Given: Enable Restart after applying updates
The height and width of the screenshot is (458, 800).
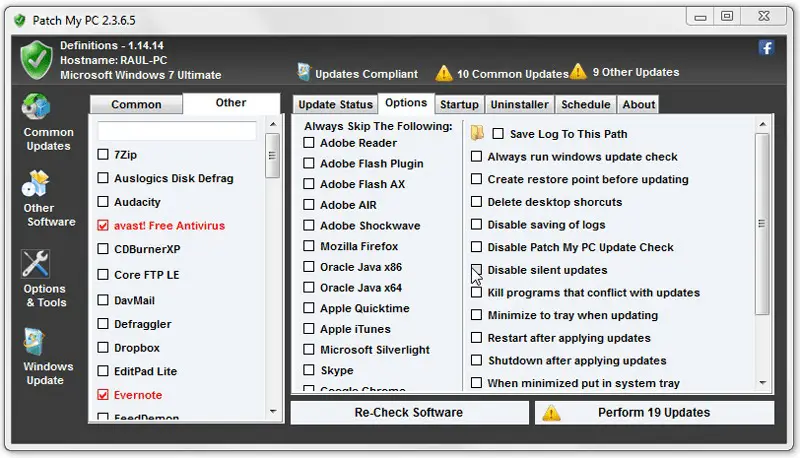Looking at the screenshot, I should tap(476, 337).
